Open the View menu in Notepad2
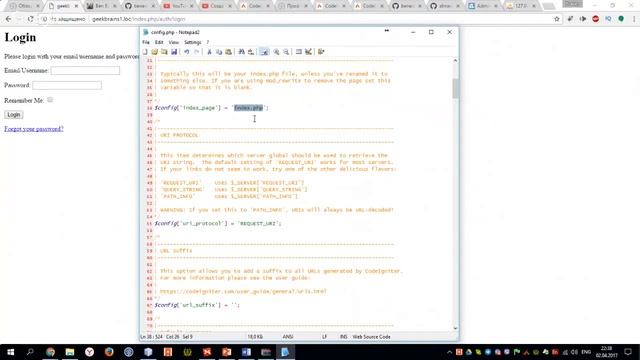640x360 pixels. tap(173, 42)
